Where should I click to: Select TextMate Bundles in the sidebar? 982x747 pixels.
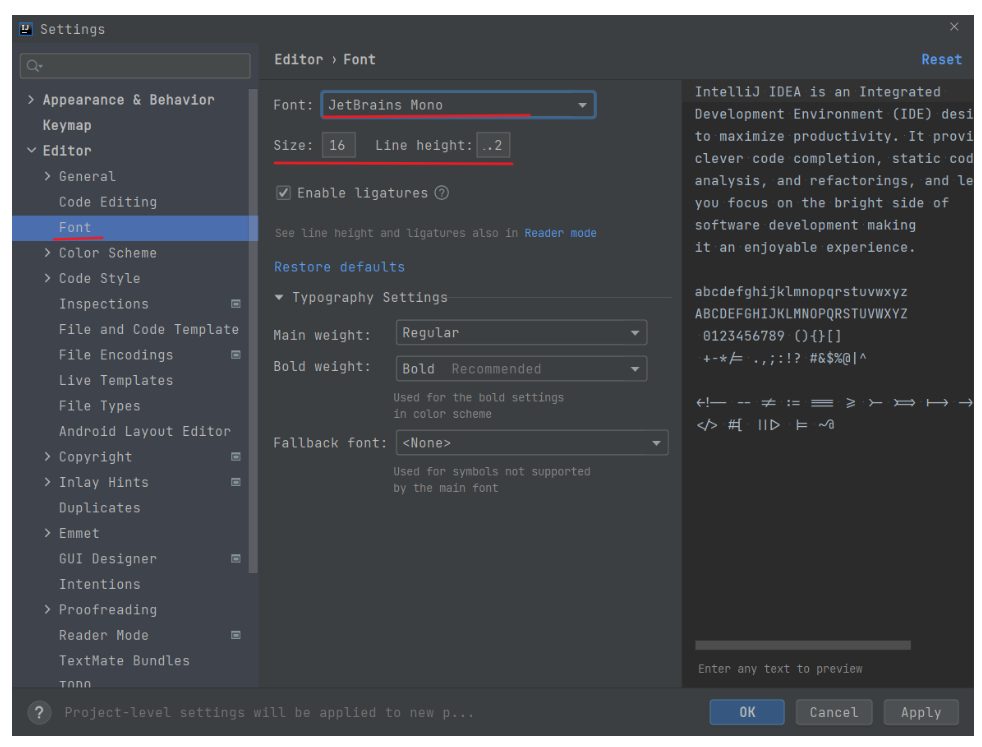point(124,660)
